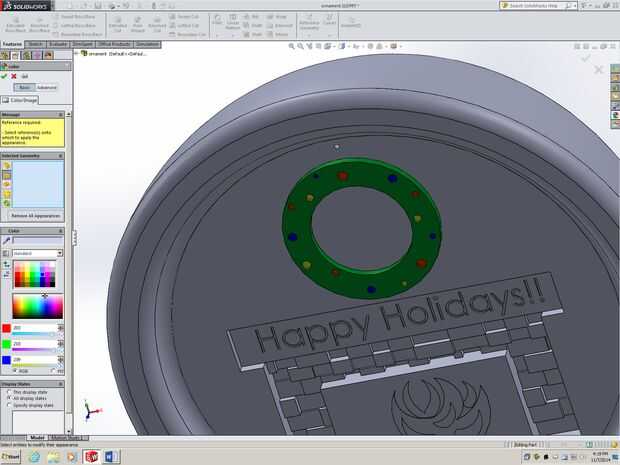Image resolution: width=620 pixels, height=465 pixels.
Task: Switch to the Simulation ribbon tab
Action: tap(147, 44)
